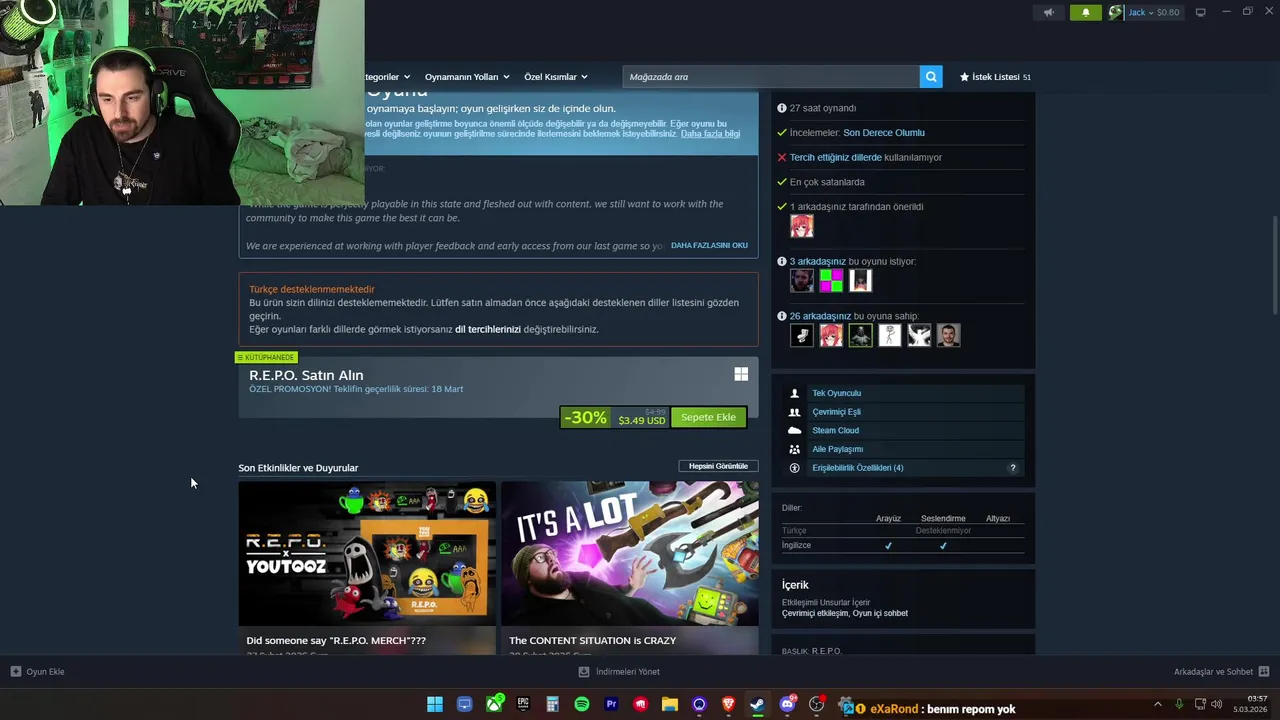Click the Tek Oyunculu feature link
Image resolution: width=1280 pixels, height=720 pixels.
[836, 393]
